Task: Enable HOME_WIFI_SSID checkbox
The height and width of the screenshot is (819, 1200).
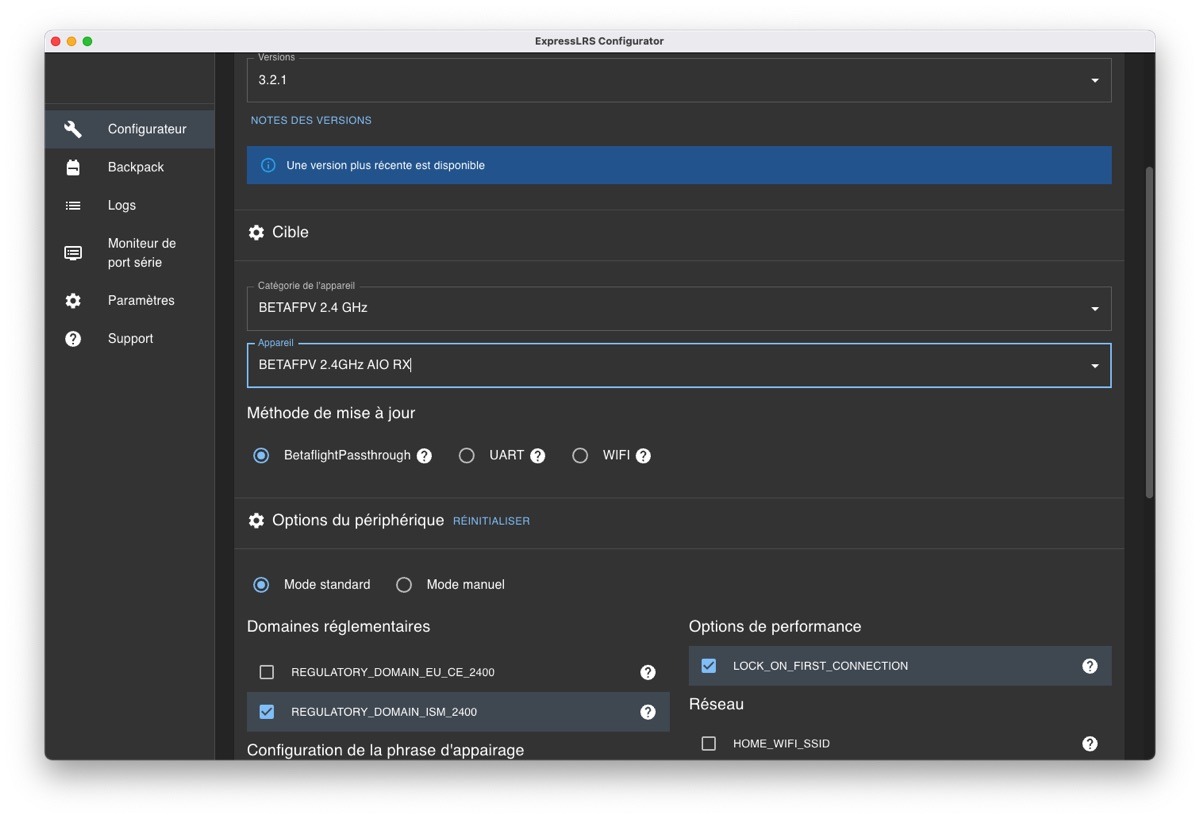Action: pyautogui.click(x=709, y=744)
